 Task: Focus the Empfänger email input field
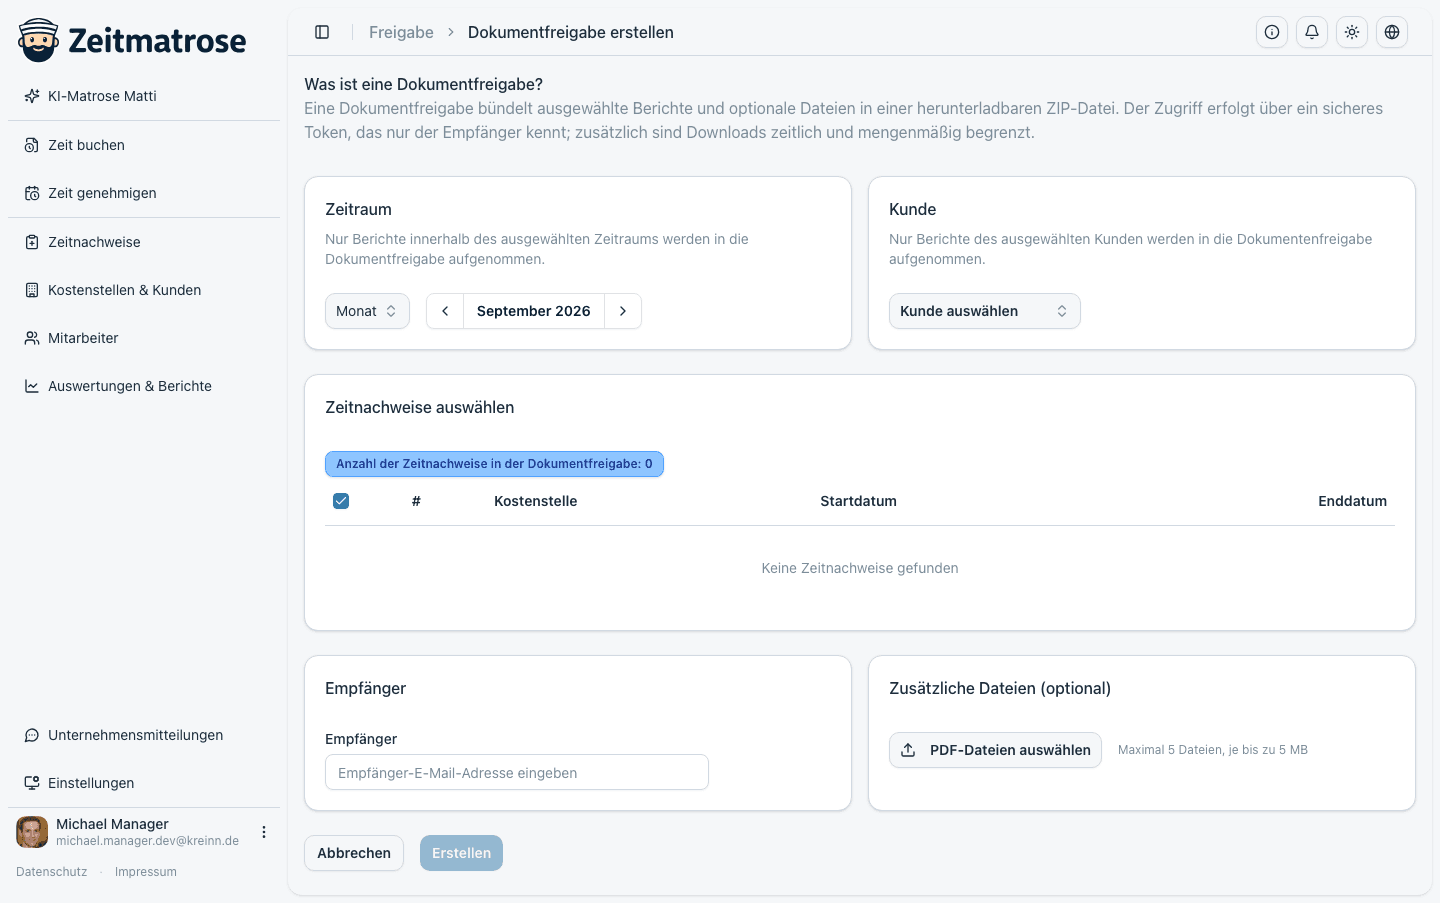tap(517, 772)
